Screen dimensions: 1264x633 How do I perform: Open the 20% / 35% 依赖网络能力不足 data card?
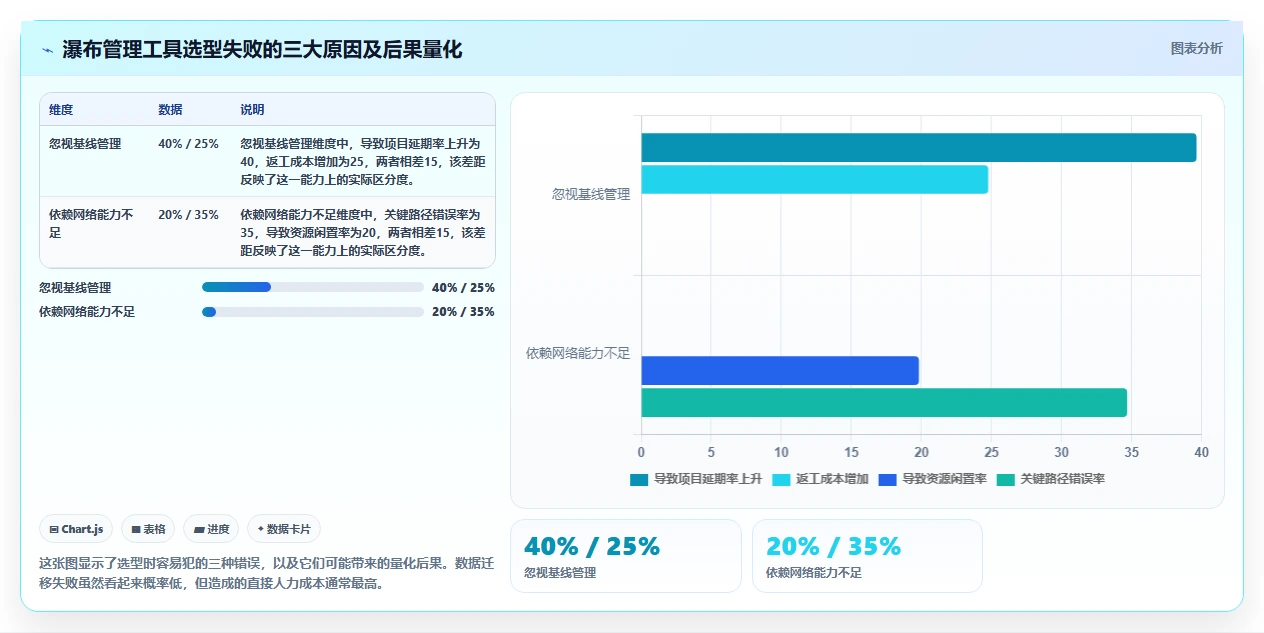pyautogui.click(x=867, y=556)
